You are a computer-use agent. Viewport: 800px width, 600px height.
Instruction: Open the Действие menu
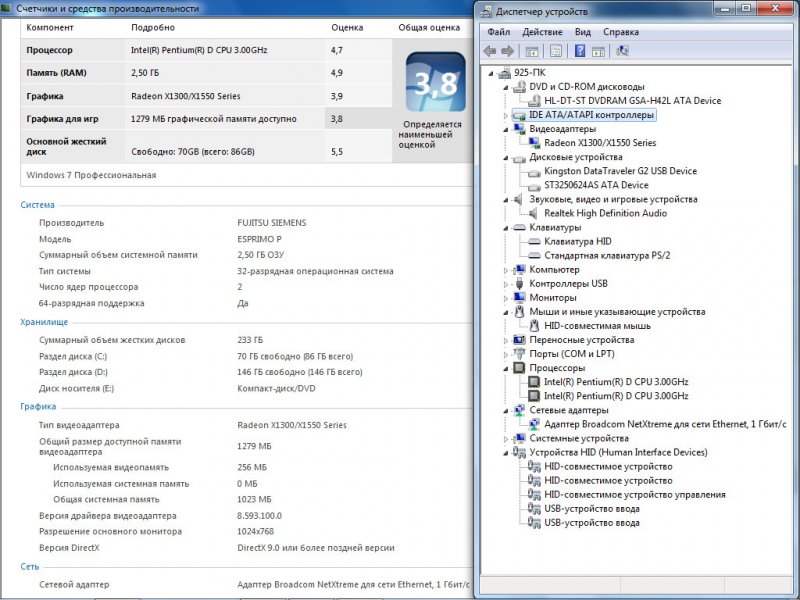pyautogui.click(x=543, y=32)
